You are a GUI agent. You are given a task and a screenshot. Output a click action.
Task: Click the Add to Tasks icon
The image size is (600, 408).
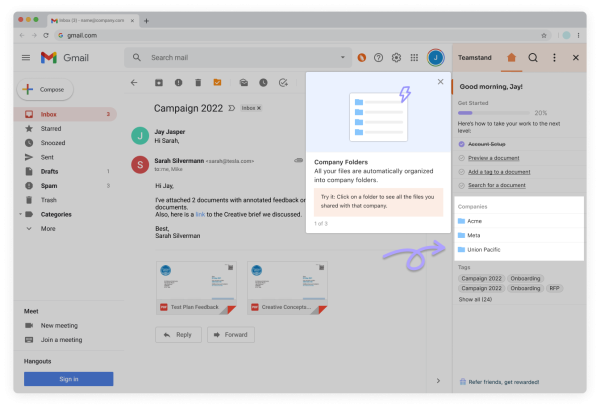pyautogui.click(x=283, y=83)
